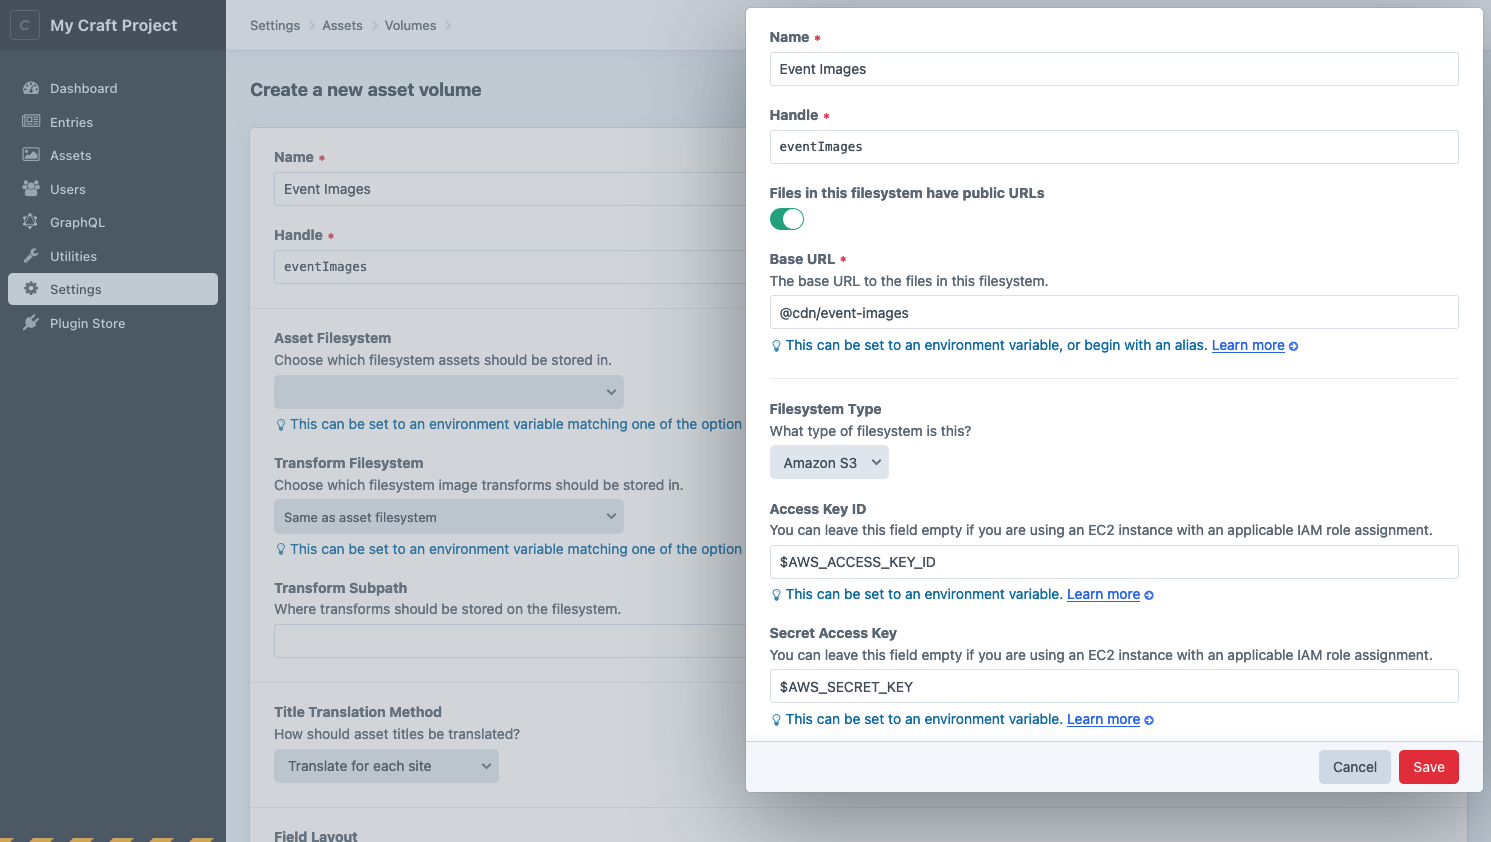
Task: Disable public URLs for this filesystem
Action: coord(787,218)
